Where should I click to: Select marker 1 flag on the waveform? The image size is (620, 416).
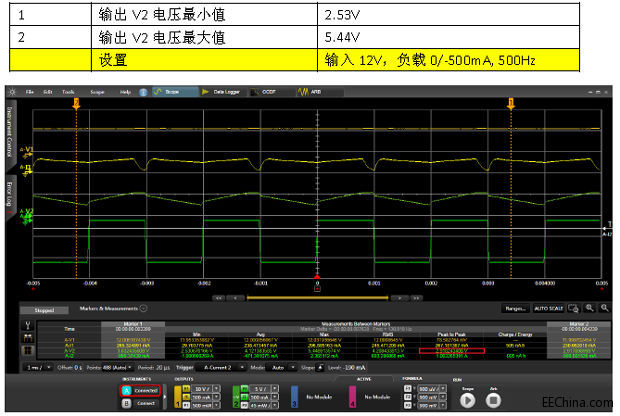[x=511, y=104]
